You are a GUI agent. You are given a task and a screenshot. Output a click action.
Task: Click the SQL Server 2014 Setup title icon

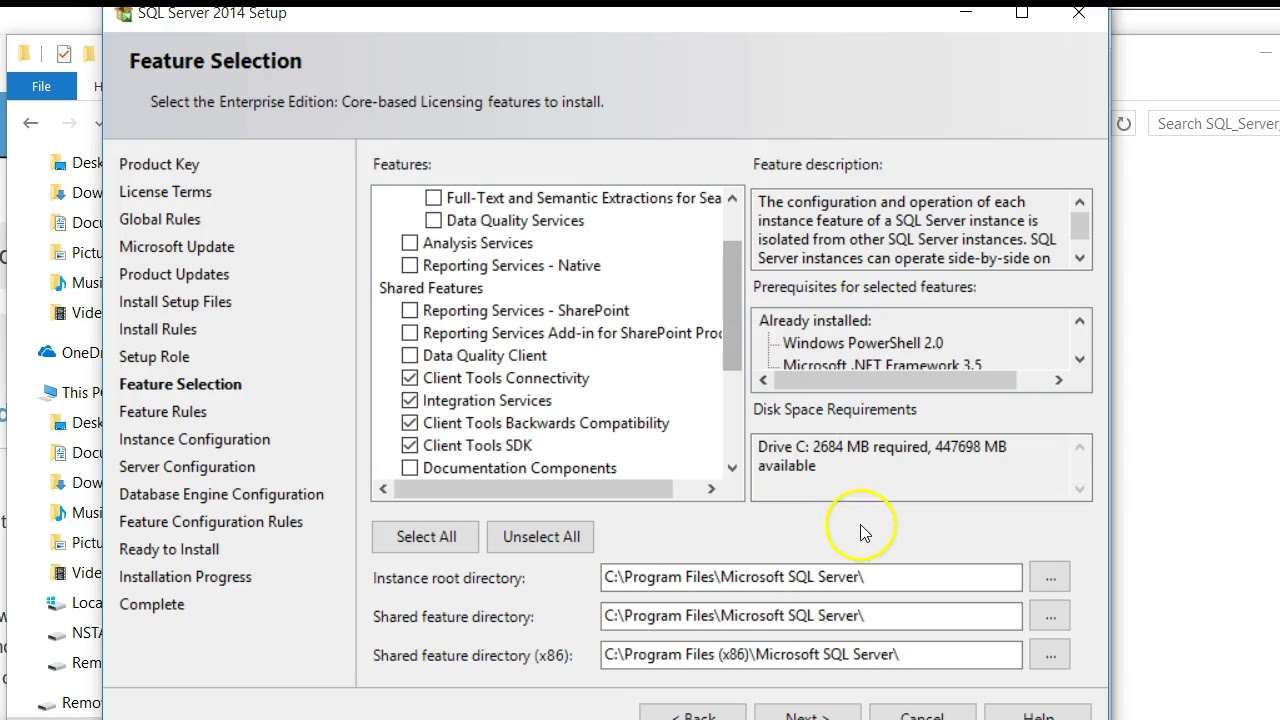pos(124,13)
